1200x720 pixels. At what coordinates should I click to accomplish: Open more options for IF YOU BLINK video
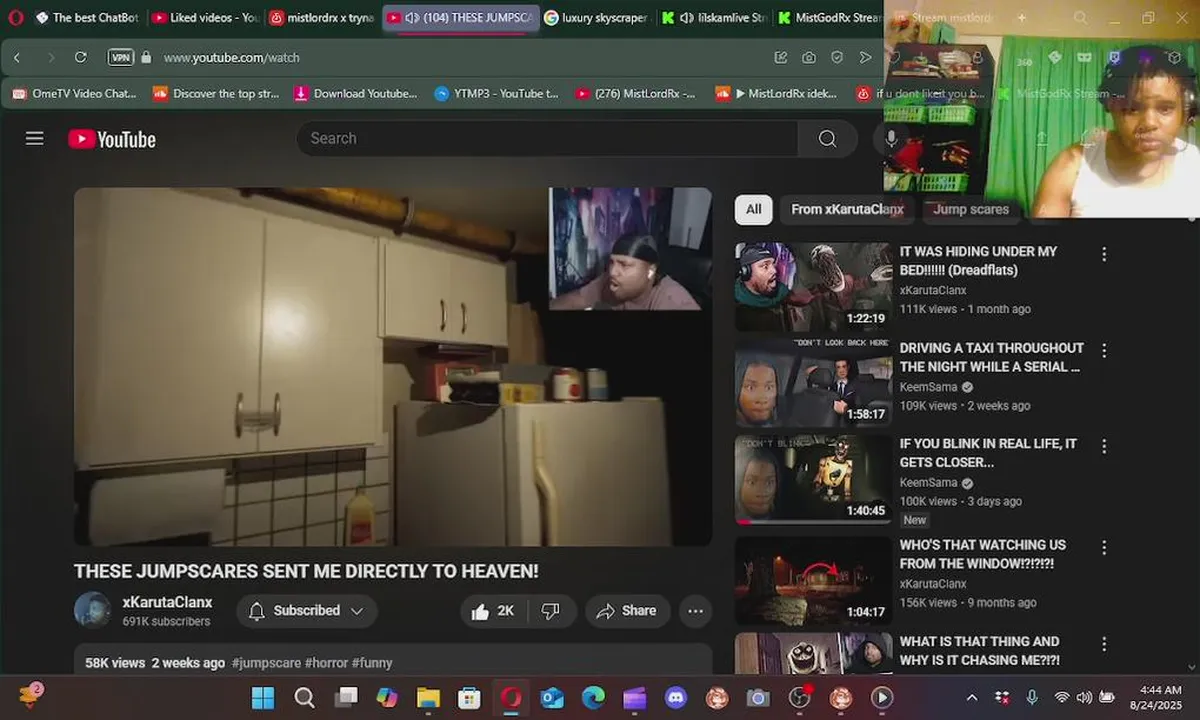coord(1104,447)
